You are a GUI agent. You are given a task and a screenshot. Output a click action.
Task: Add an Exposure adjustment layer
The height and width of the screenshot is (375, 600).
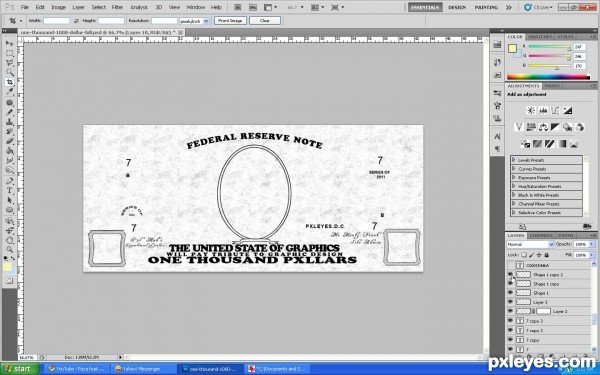[567, 111]
